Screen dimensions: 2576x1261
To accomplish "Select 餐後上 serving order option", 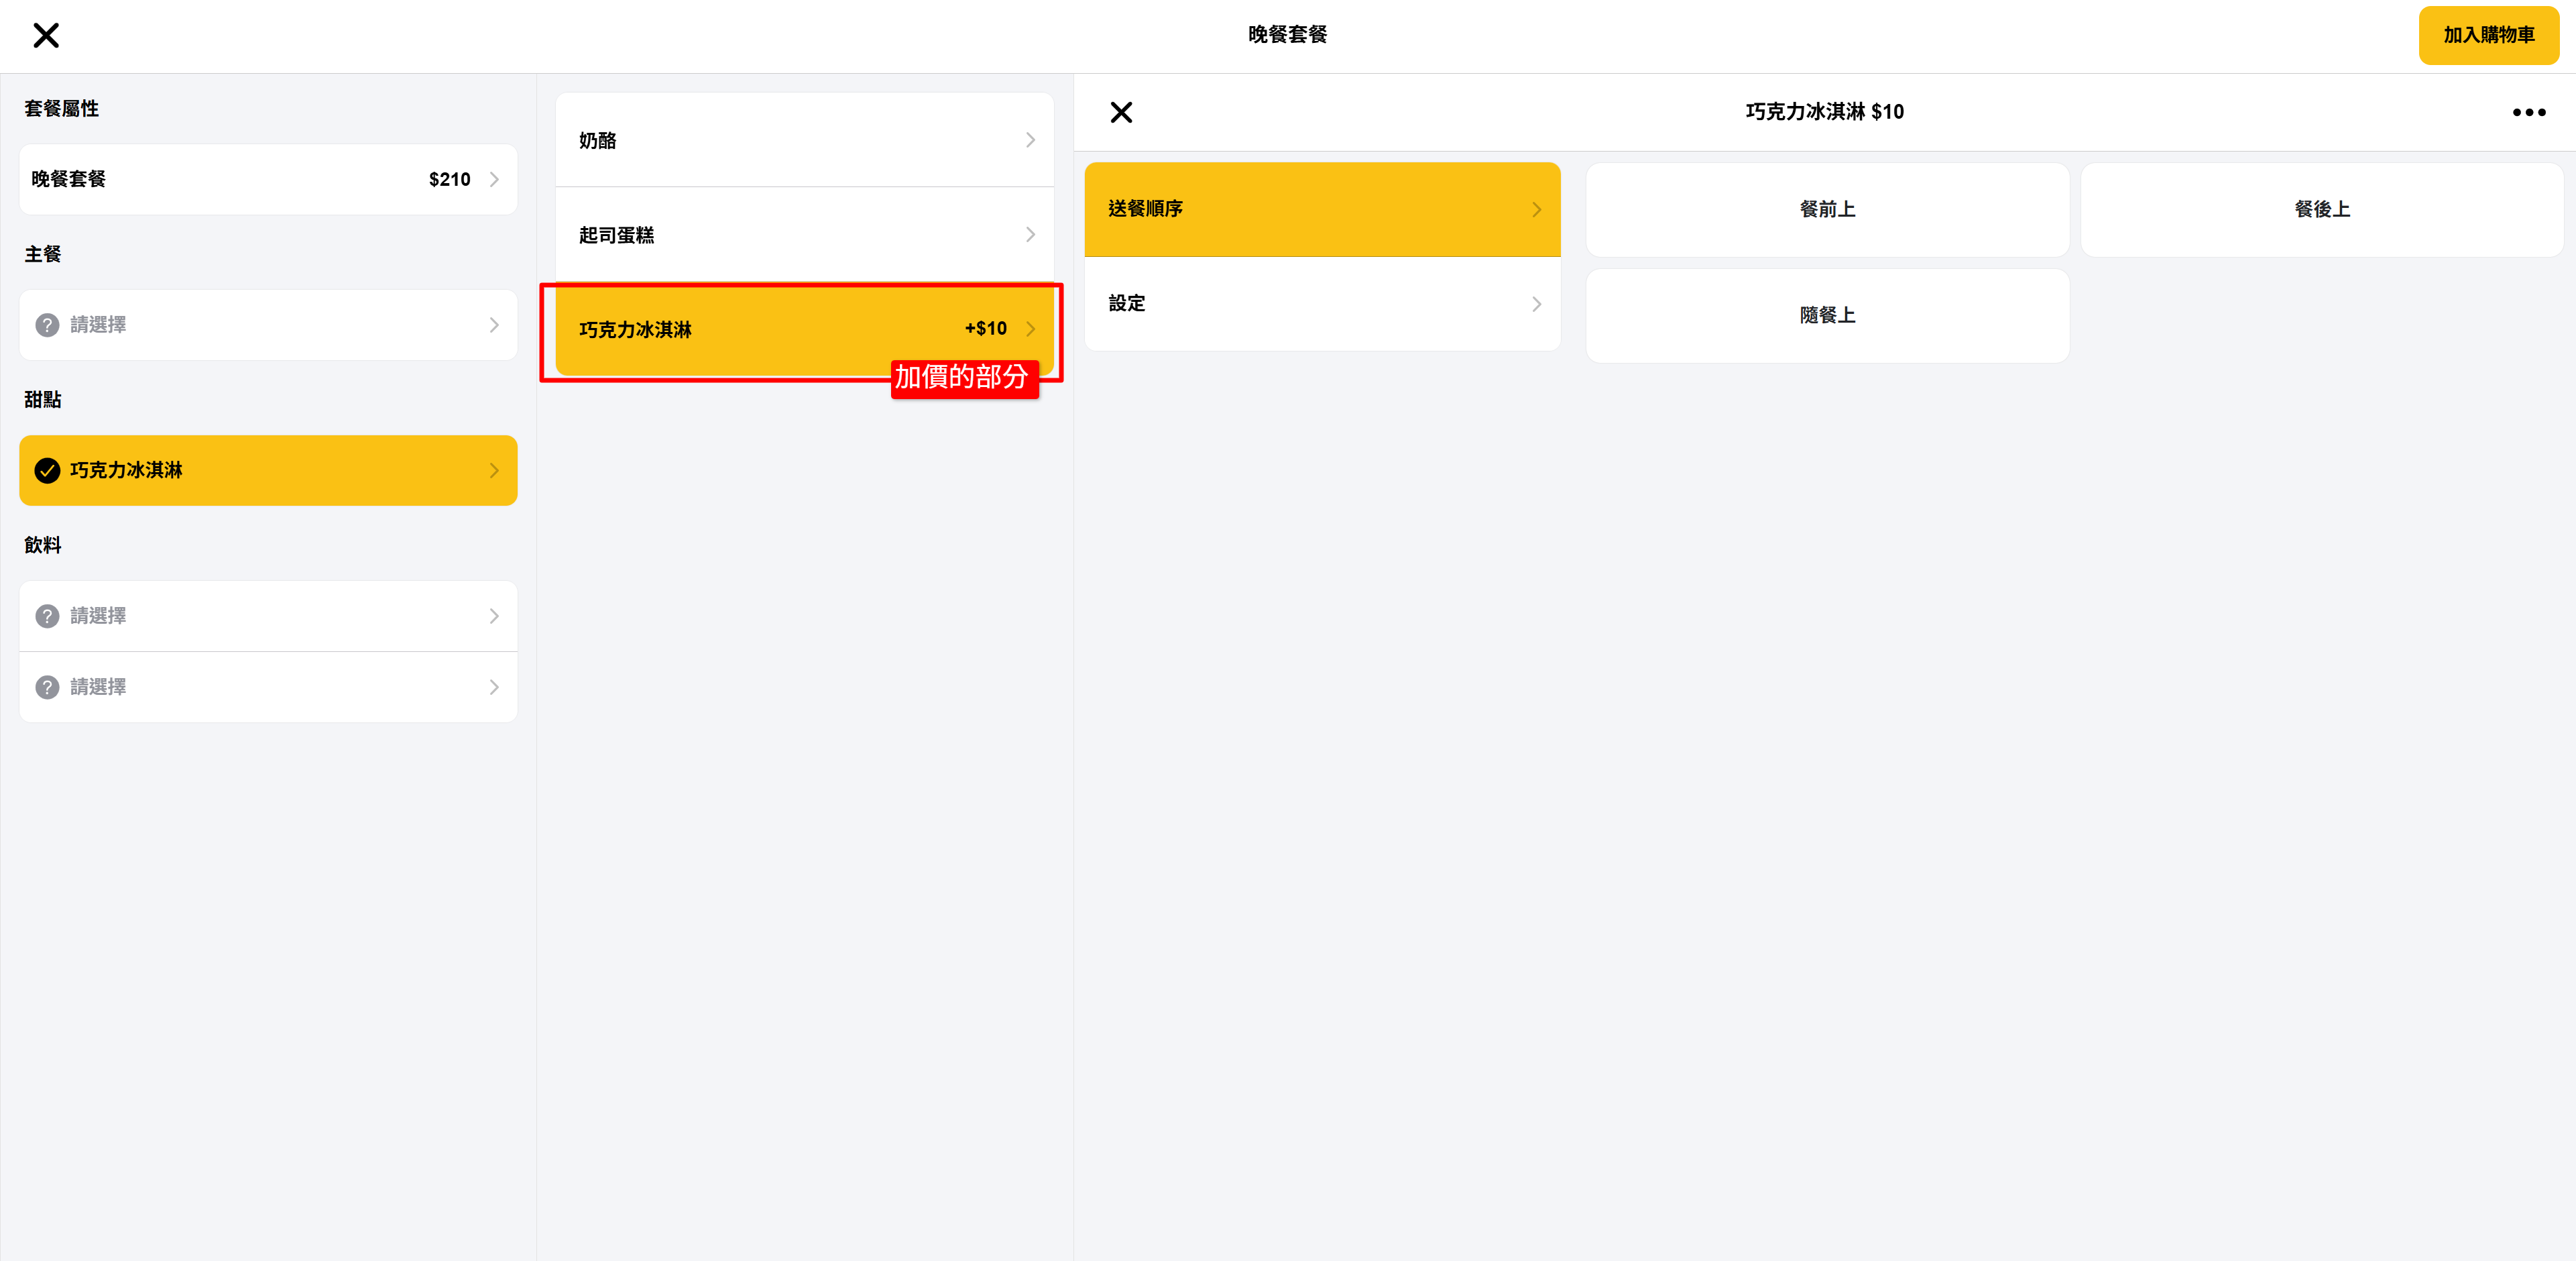I will tap(2321, 209).
